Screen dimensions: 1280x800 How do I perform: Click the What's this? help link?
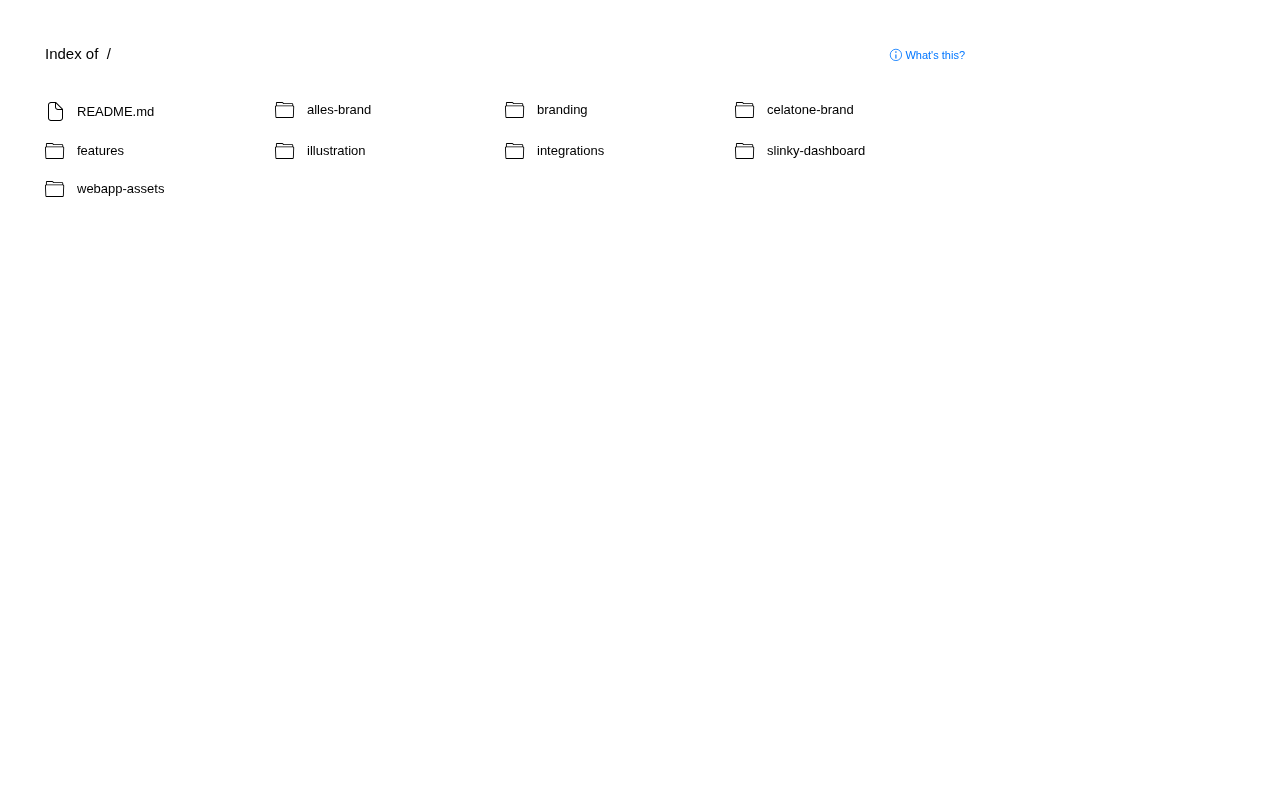[x=935, y=55]
